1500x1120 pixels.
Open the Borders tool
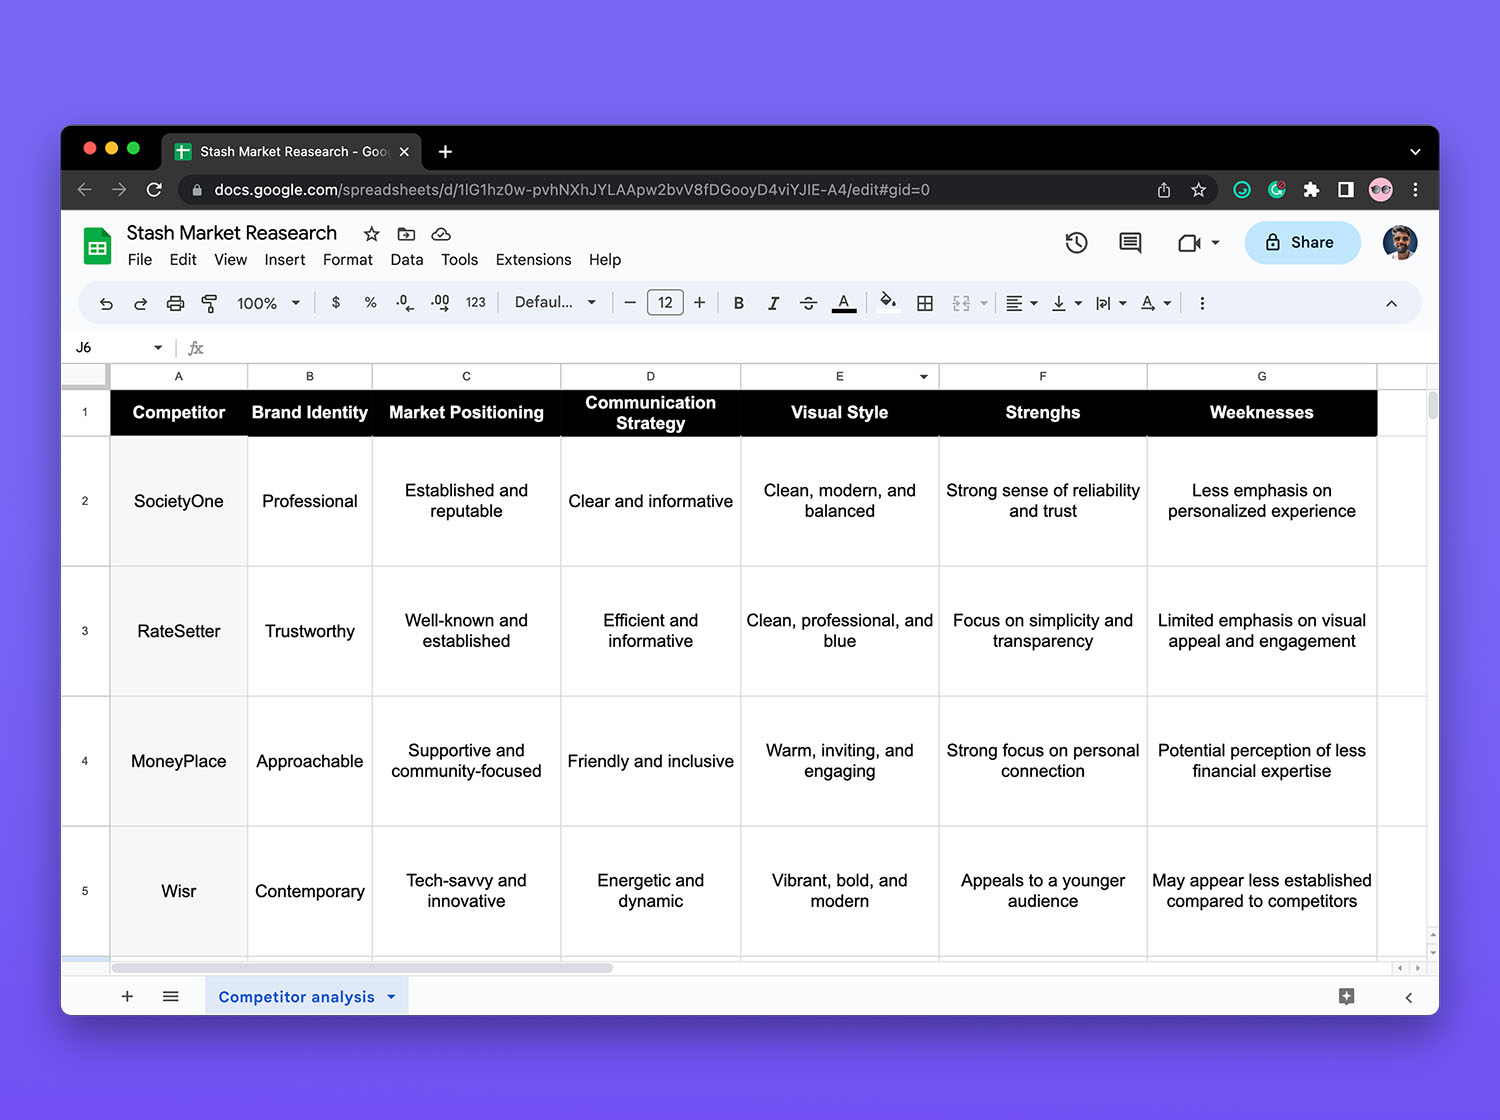coord(925,303)
